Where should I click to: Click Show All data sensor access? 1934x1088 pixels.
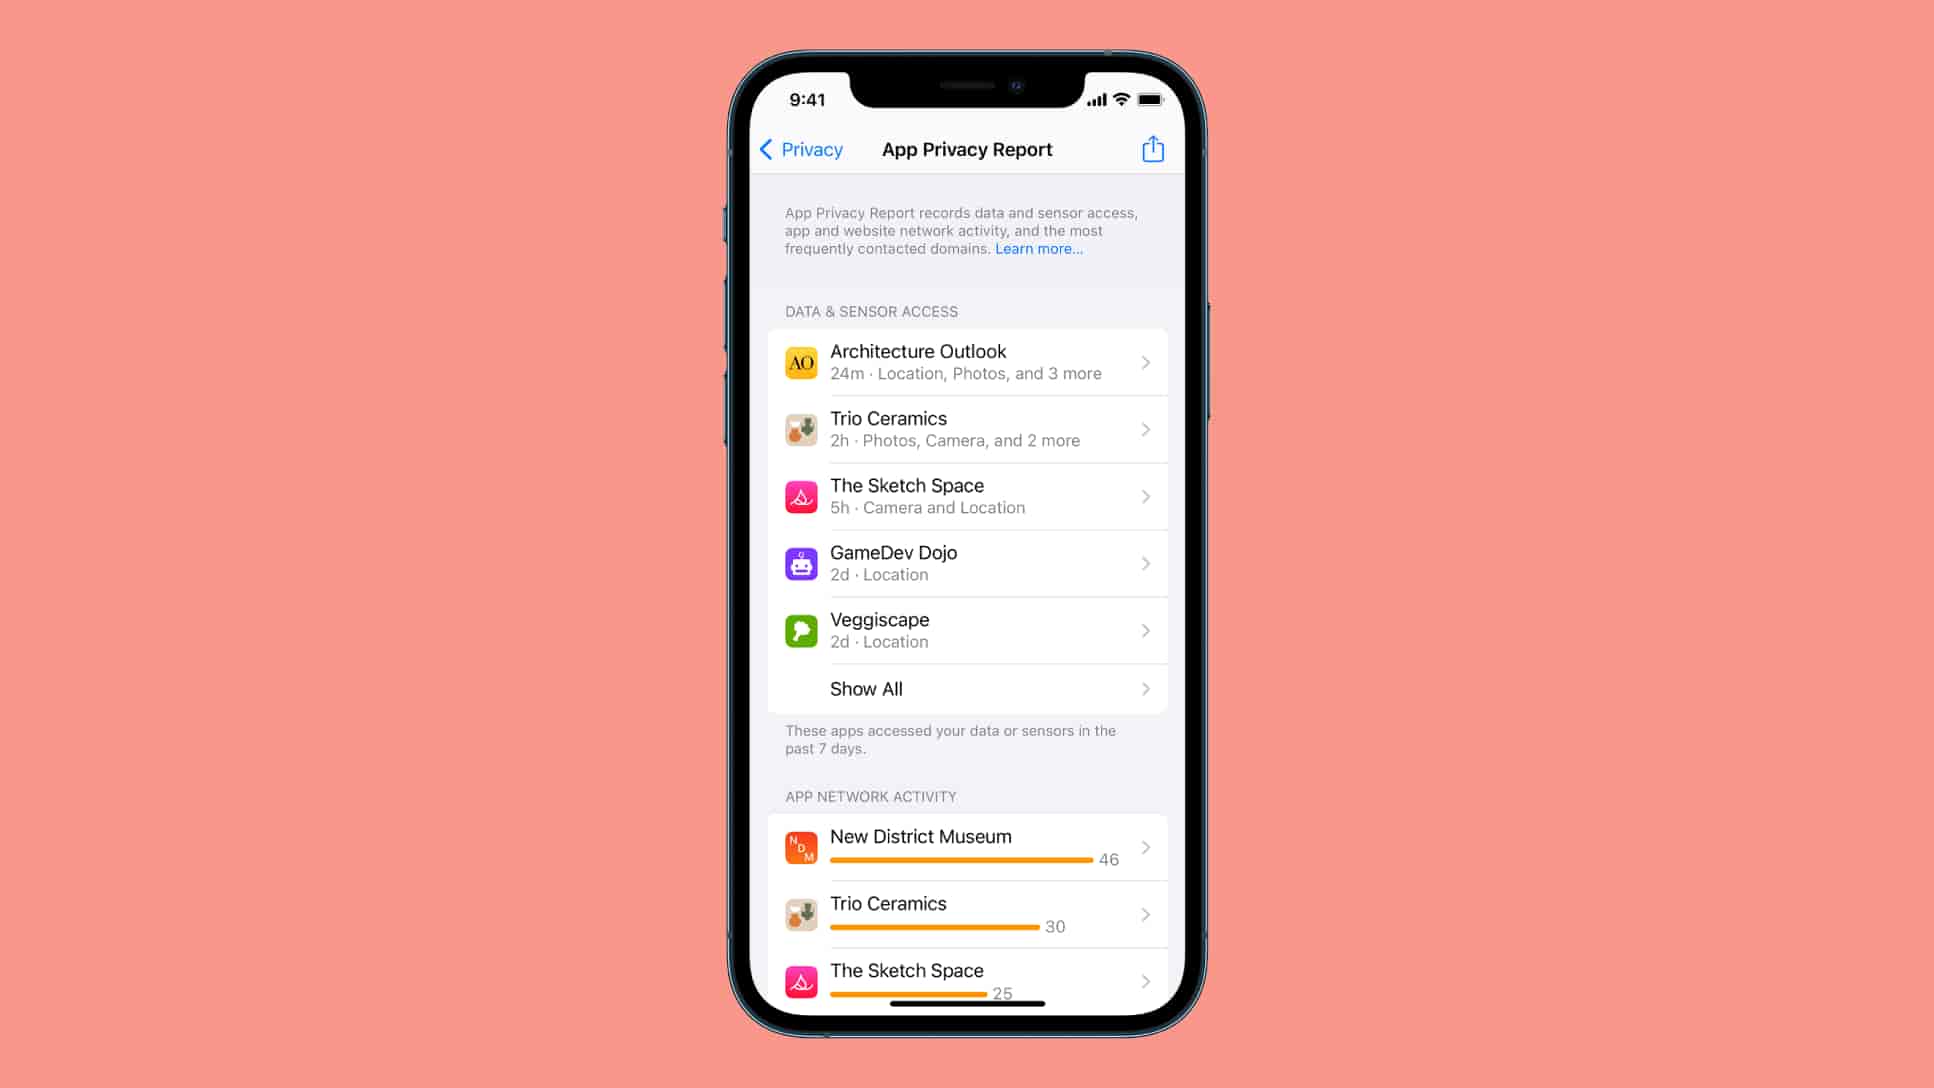point(967,688)
